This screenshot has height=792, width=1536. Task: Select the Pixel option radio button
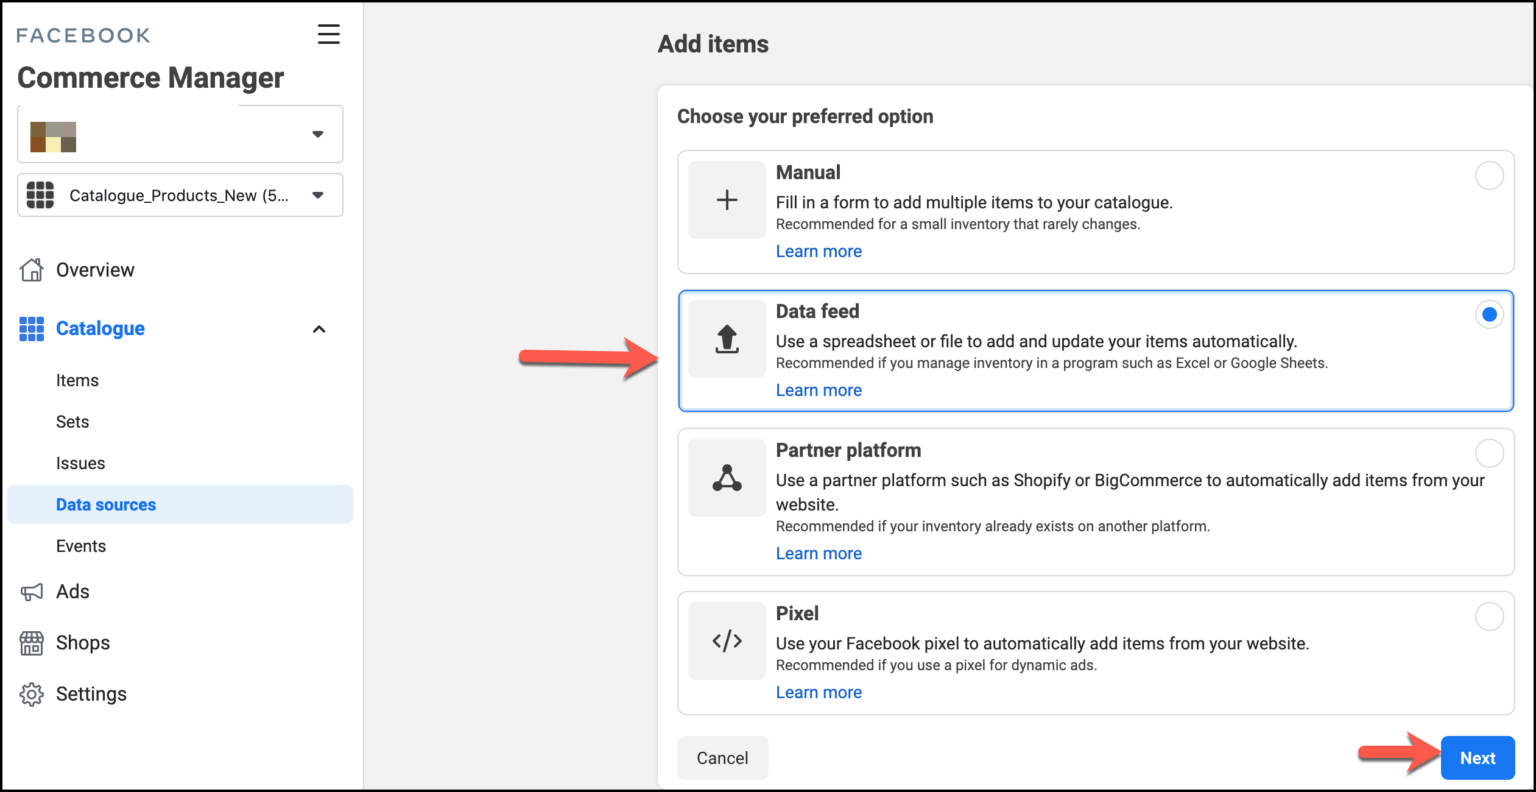point(1489,616)
